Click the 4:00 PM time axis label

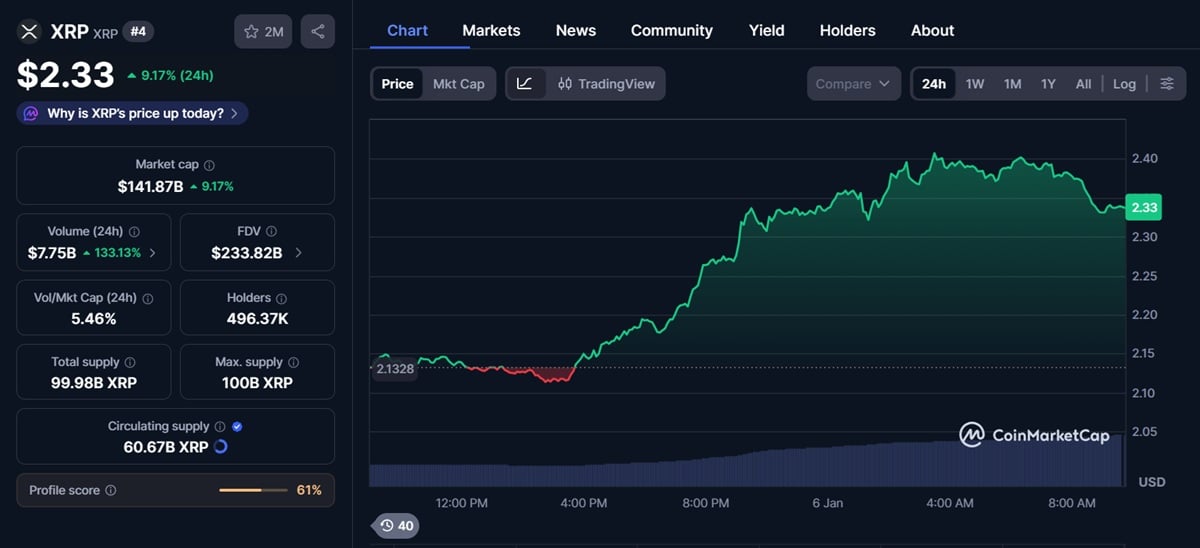(x=583, y=503)
